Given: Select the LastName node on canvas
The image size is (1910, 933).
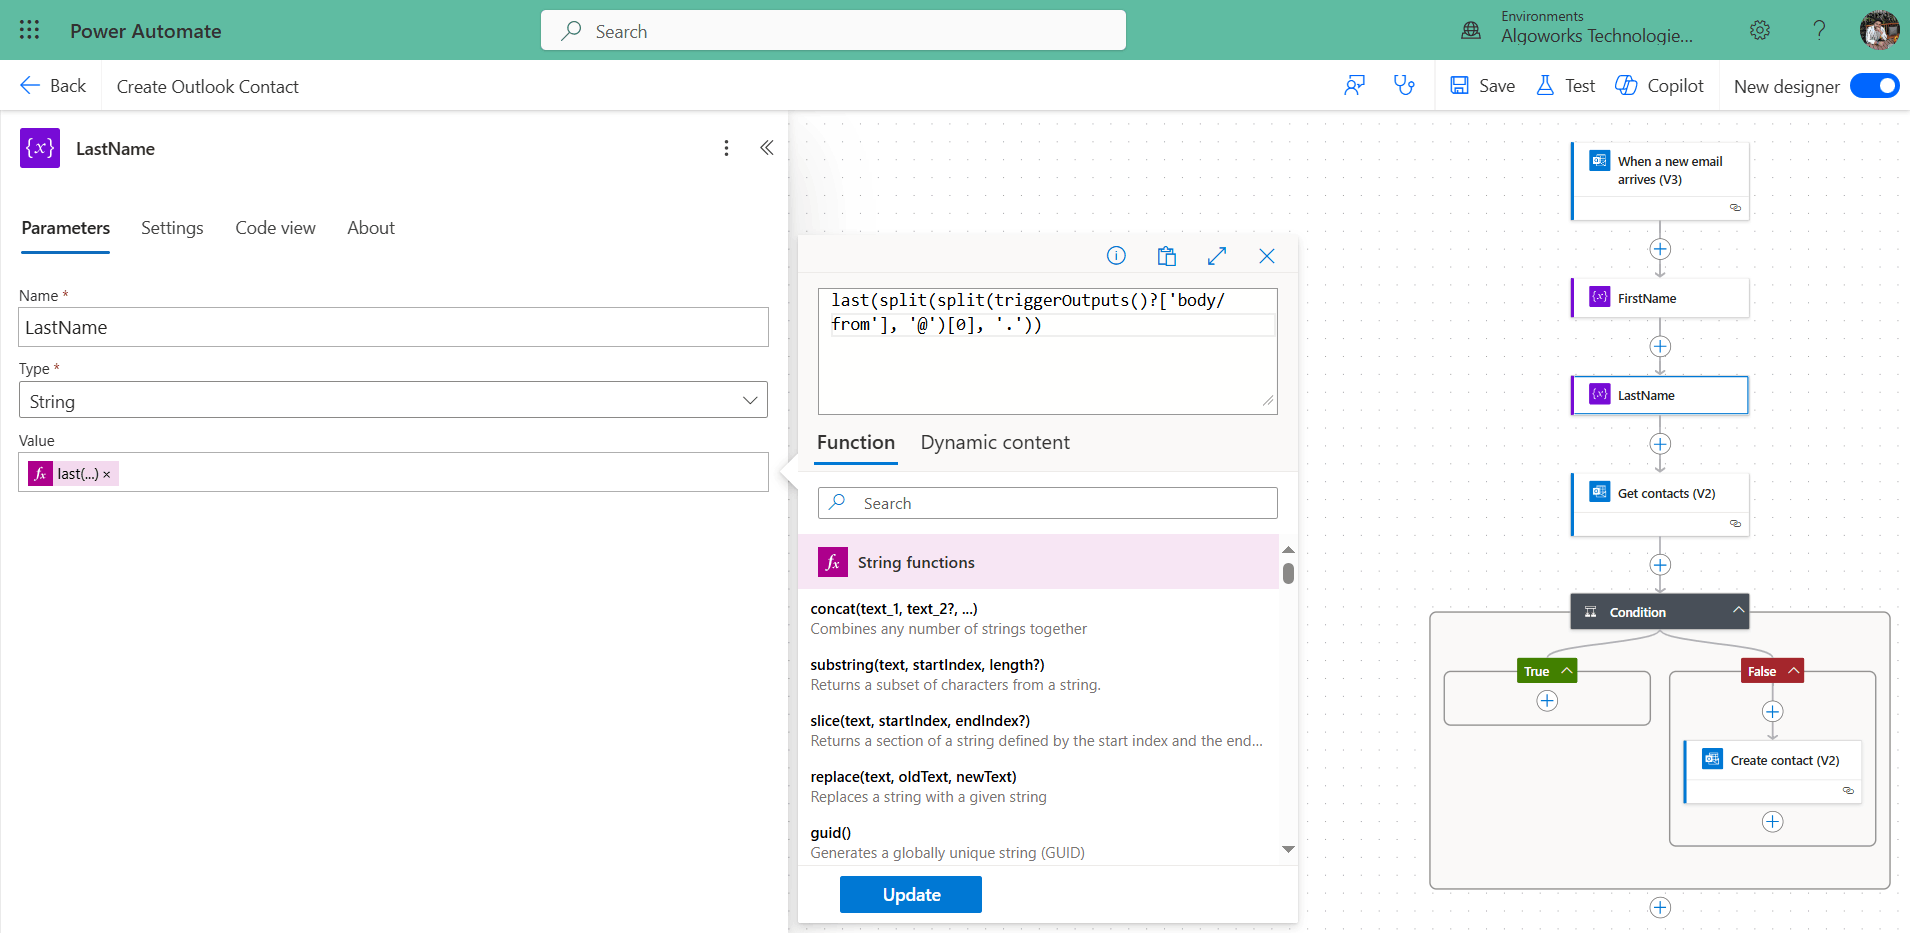Looking at the screenshot, I should click(x=1660, y=395).
